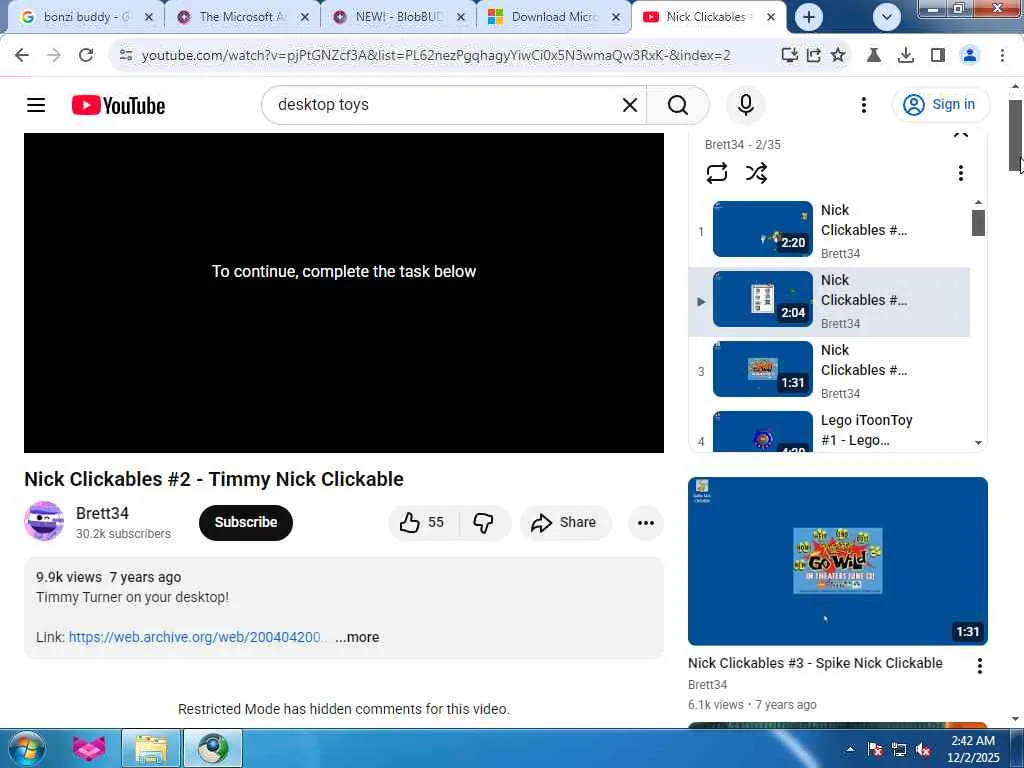Click the playlist panel scrollbar thumb

978,223
